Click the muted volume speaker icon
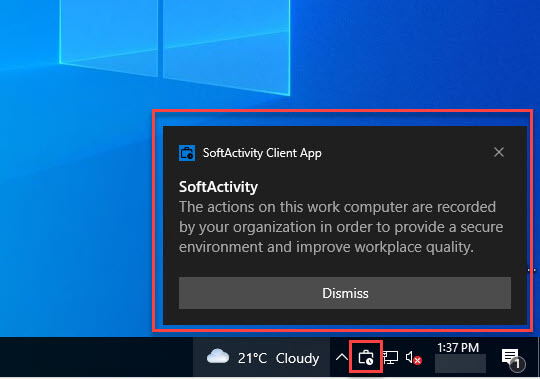The image size is (540, 379). pos(414,358)
